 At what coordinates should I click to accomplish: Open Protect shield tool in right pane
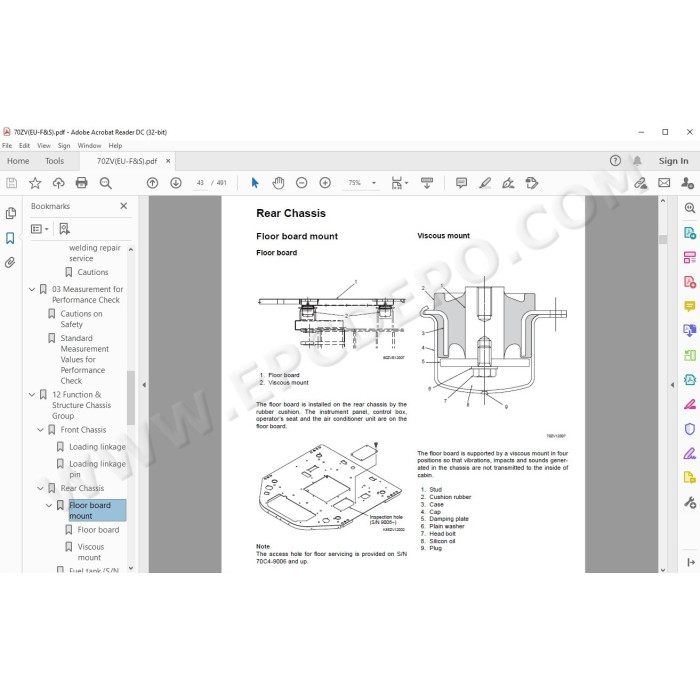(x=689, y=429)
